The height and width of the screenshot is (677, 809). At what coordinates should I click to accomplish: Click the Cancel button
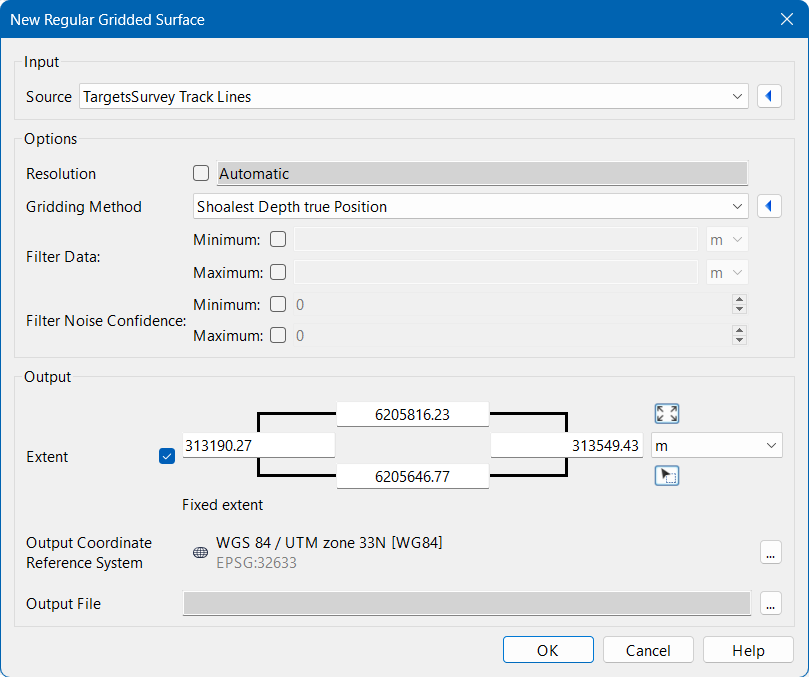coord(648,650)
